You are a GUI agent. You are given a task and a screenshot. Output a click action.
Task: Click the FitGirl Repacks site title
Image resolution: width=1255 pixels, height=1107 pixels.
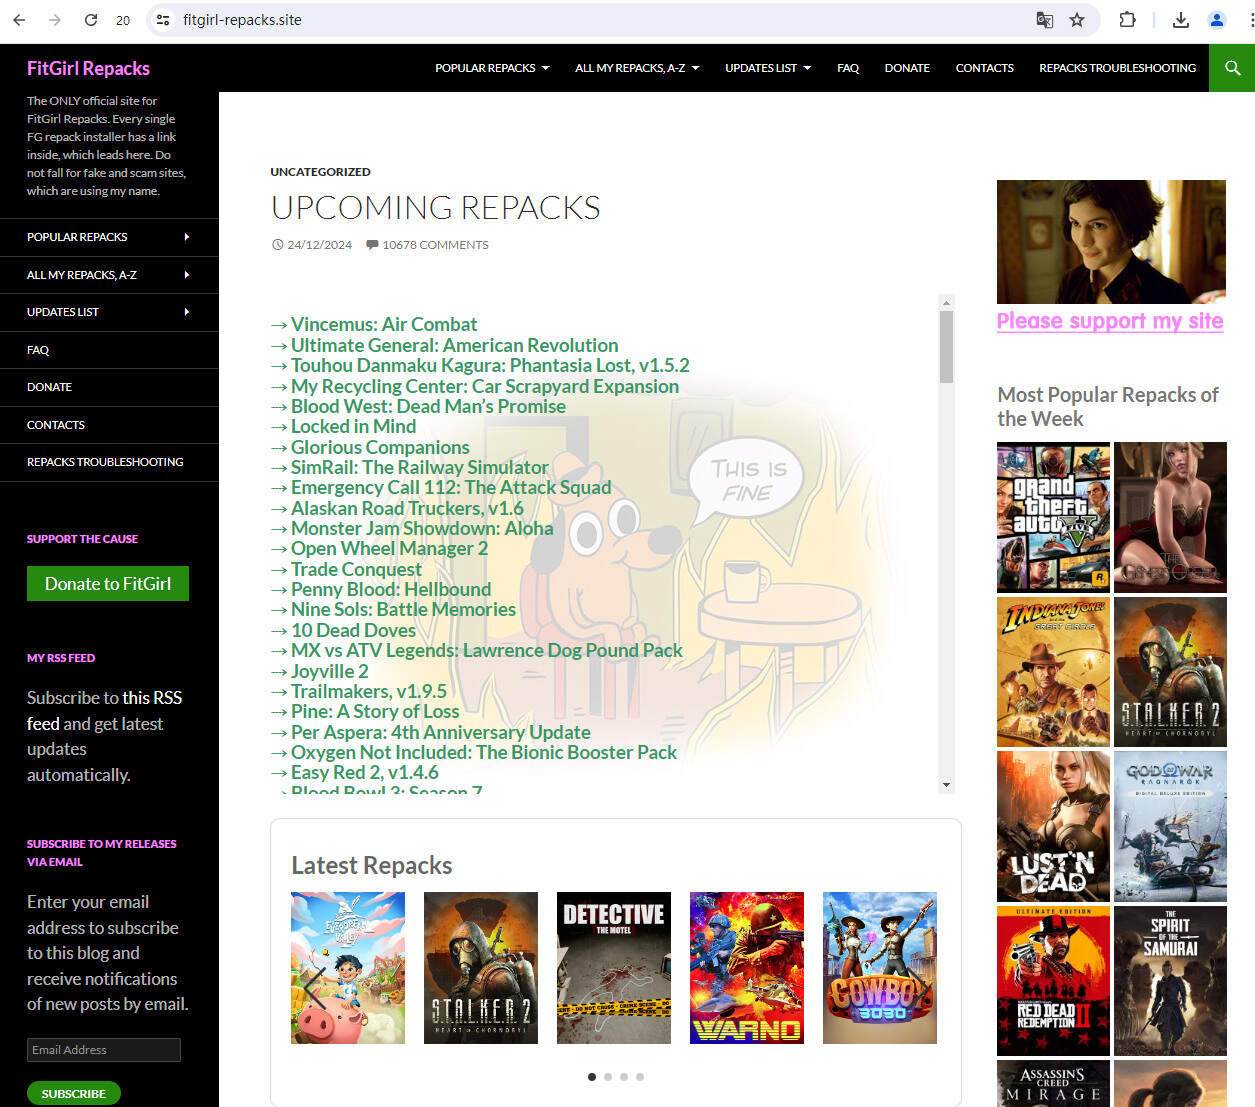tap(88, 68)
